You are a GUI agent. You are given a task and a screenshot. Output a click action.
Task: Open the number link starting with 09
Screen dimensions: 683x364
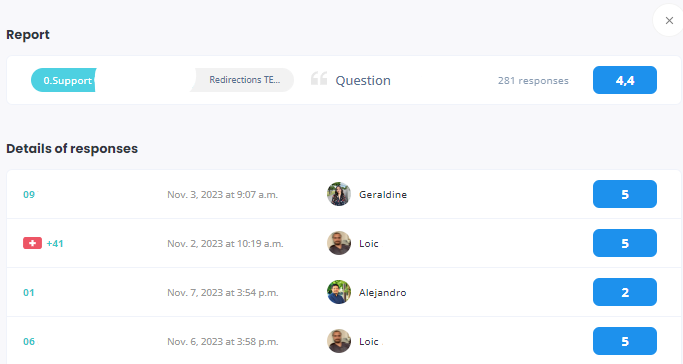click(x=29, y=195)
